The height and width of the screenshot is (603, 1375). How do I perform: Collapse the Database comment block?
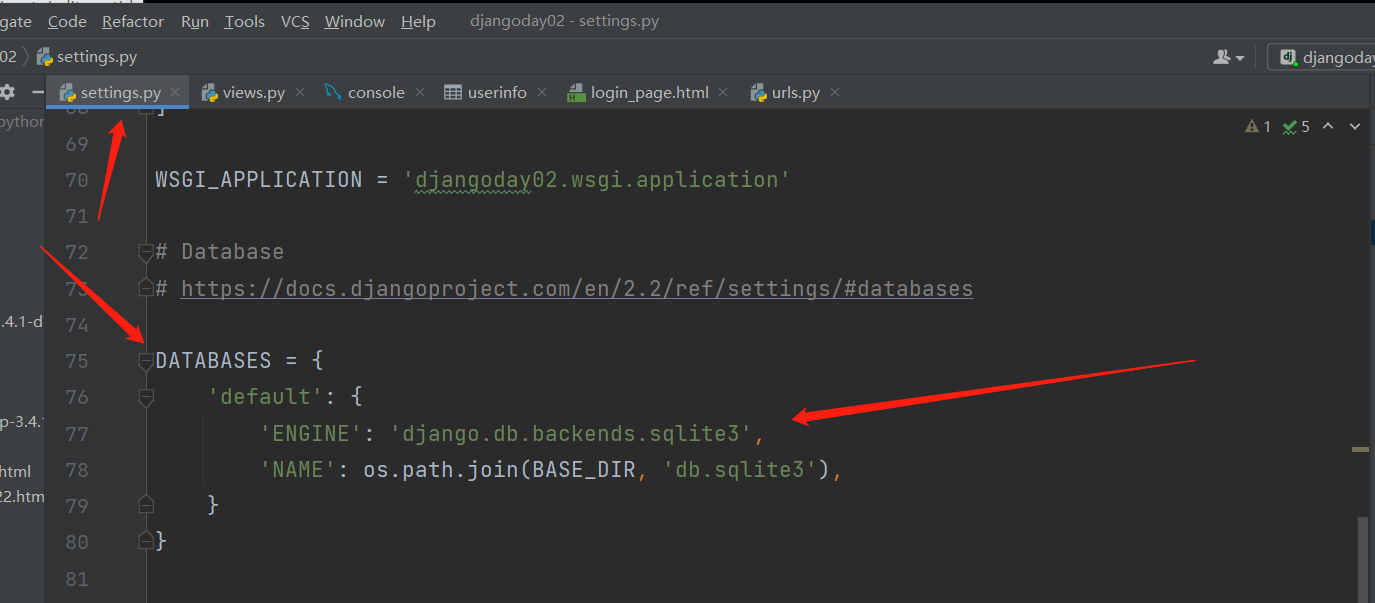pos(146,252)
